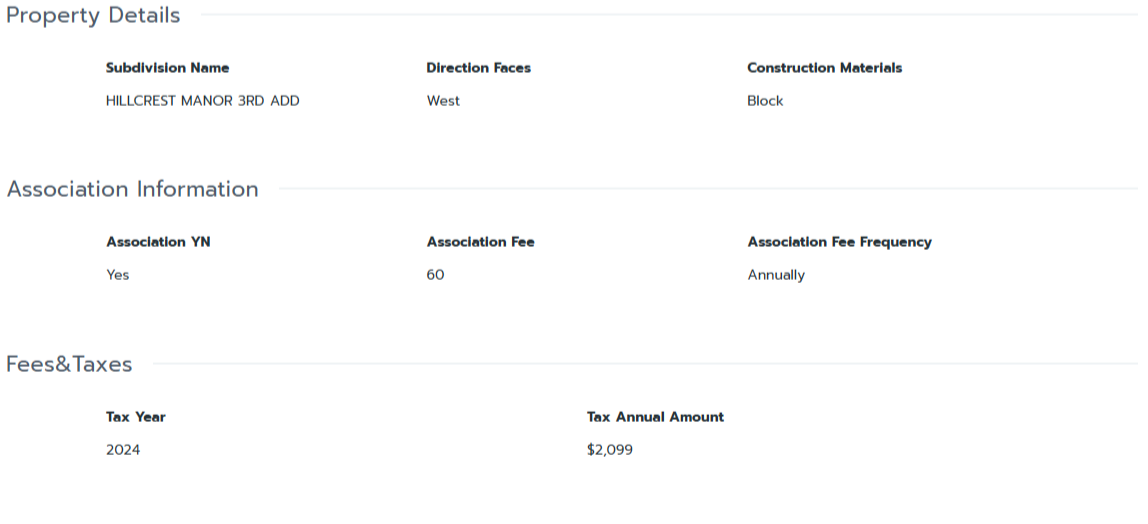Click the Fees&Taxes section heading
Screen dimensions: 1148x524
[x=69, y=364]
